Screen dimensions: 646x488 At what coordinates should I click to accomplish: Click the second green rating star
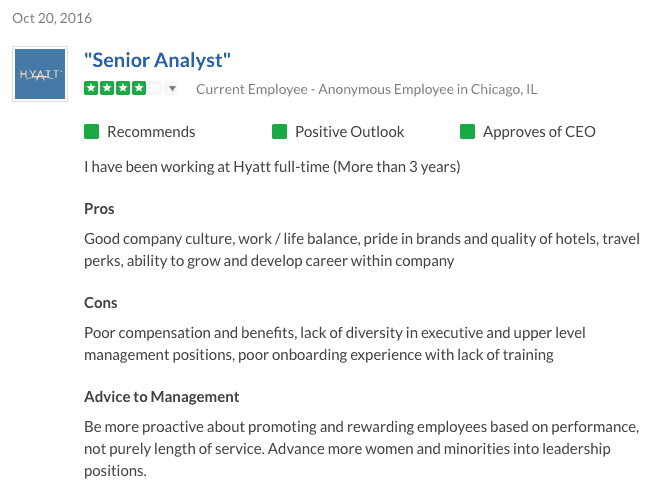[107, 88]
